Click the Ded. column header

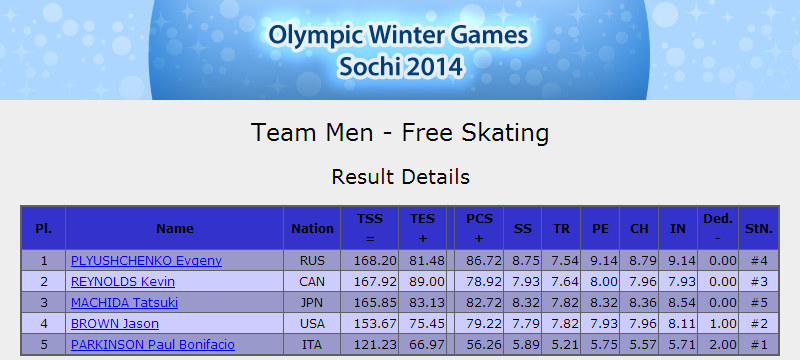coord(718,228)
